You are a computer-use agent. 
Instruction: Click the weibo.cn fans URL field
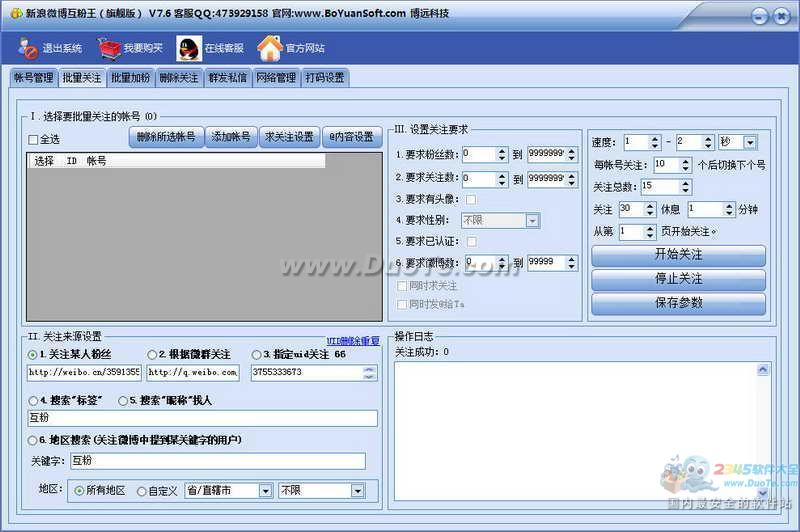84,373
